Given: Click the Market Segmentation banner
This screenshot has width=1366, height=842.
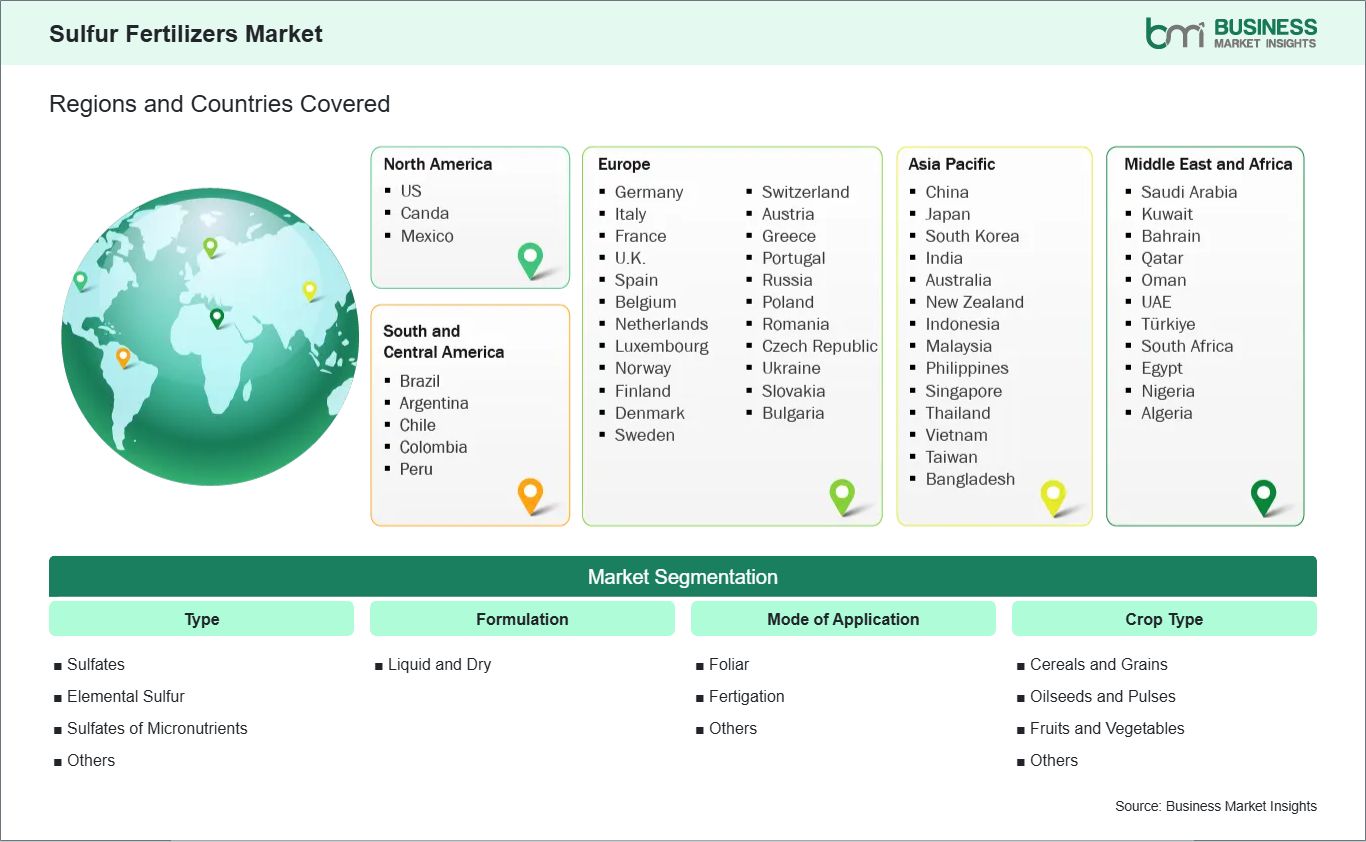Looking at the screenshot, I should pyautogui.click(x=683, y=577).
